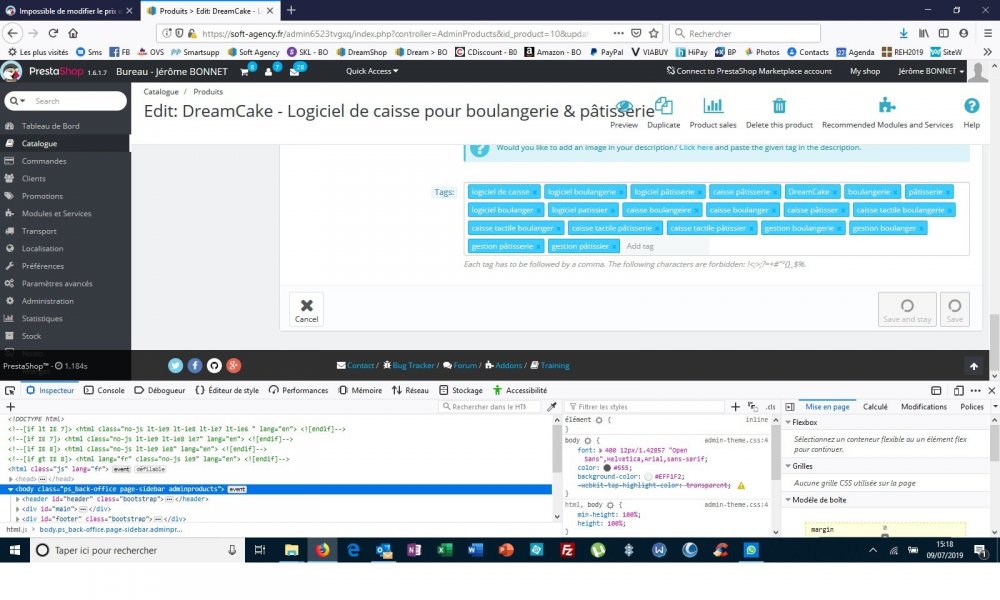
Task: Collapse the Modèle de boîte section
Action: pyautogui.click(x=788, y=500)
